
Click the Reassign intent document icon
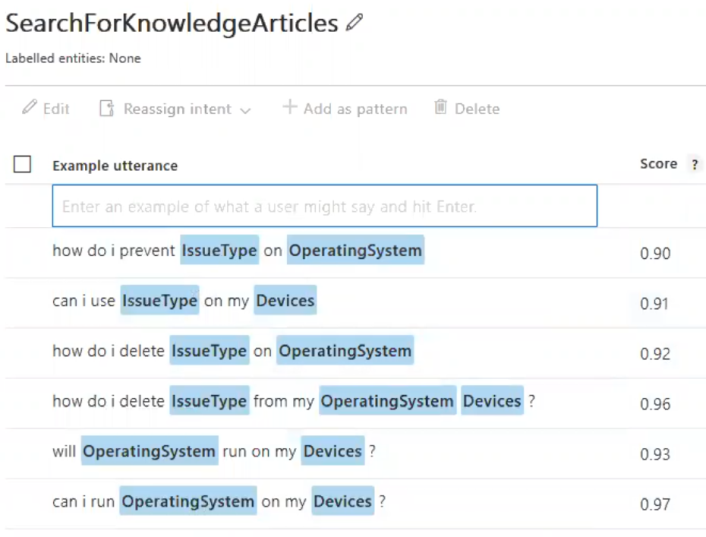coord(107,108)
